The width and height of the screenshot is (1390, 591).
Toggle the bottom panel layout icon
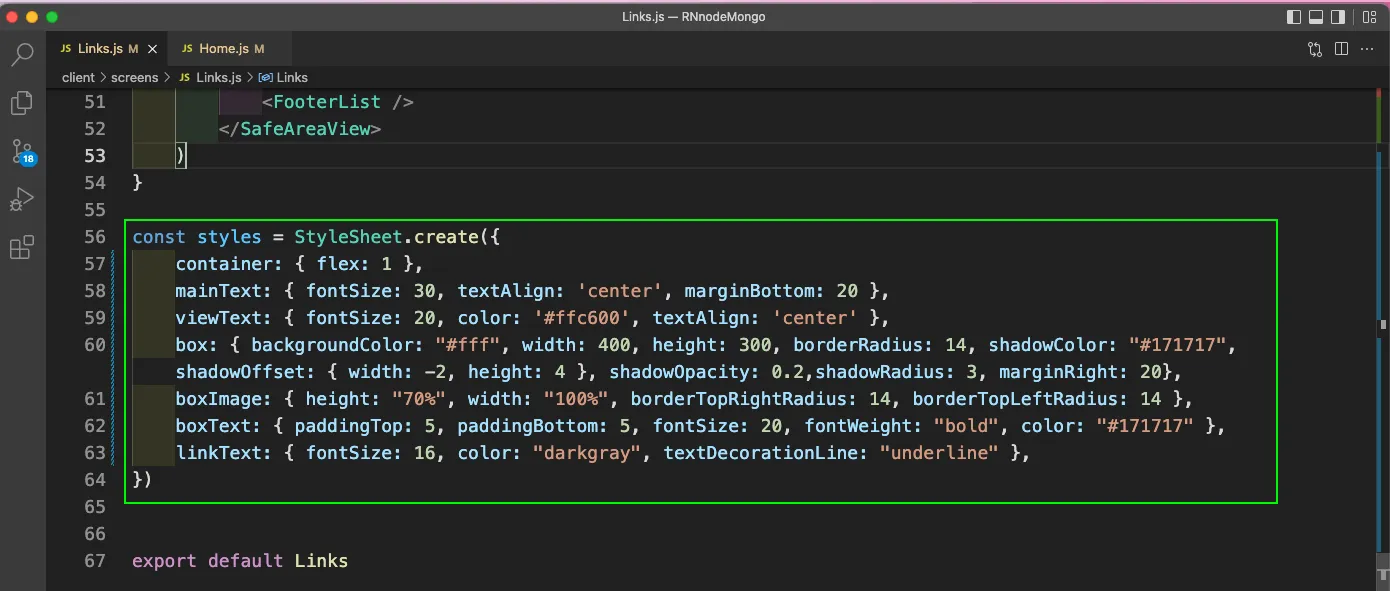coord(1317,17)
